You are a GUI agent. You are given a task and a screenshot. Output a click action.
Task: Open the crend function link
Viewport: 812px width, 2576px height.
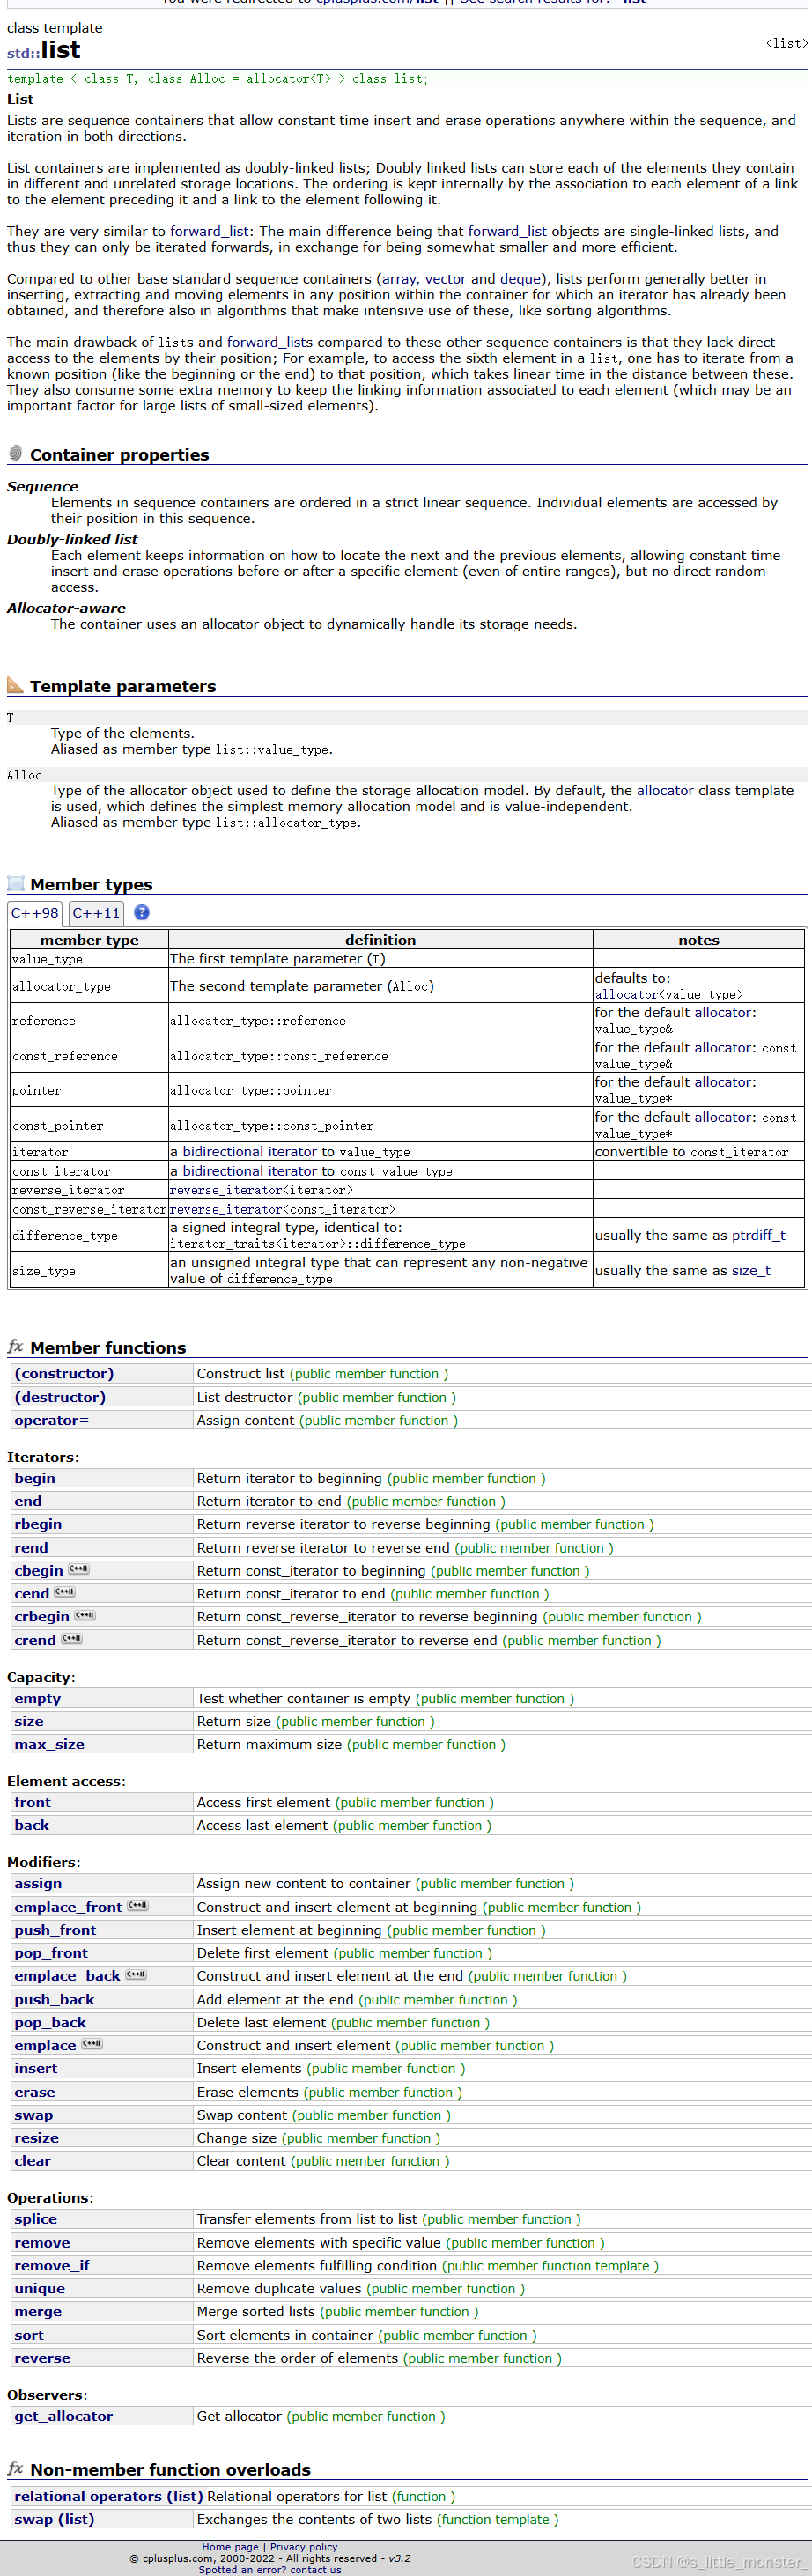pyautogui.click(x=35, y=1640)
